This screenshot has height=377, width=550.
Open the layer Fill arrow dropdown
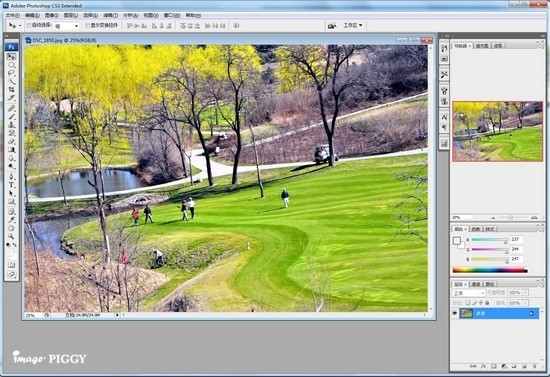[x=525, y=303]
